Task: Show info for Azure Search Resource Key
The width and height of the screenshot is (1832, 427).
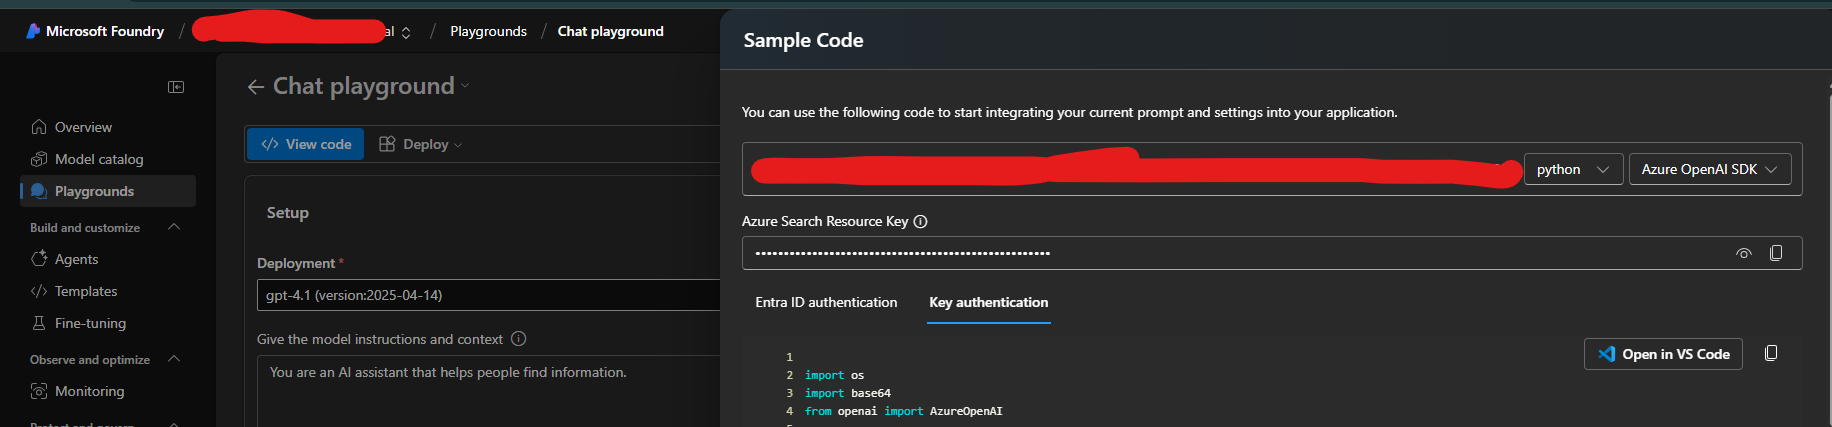Action: click(921, 222)
